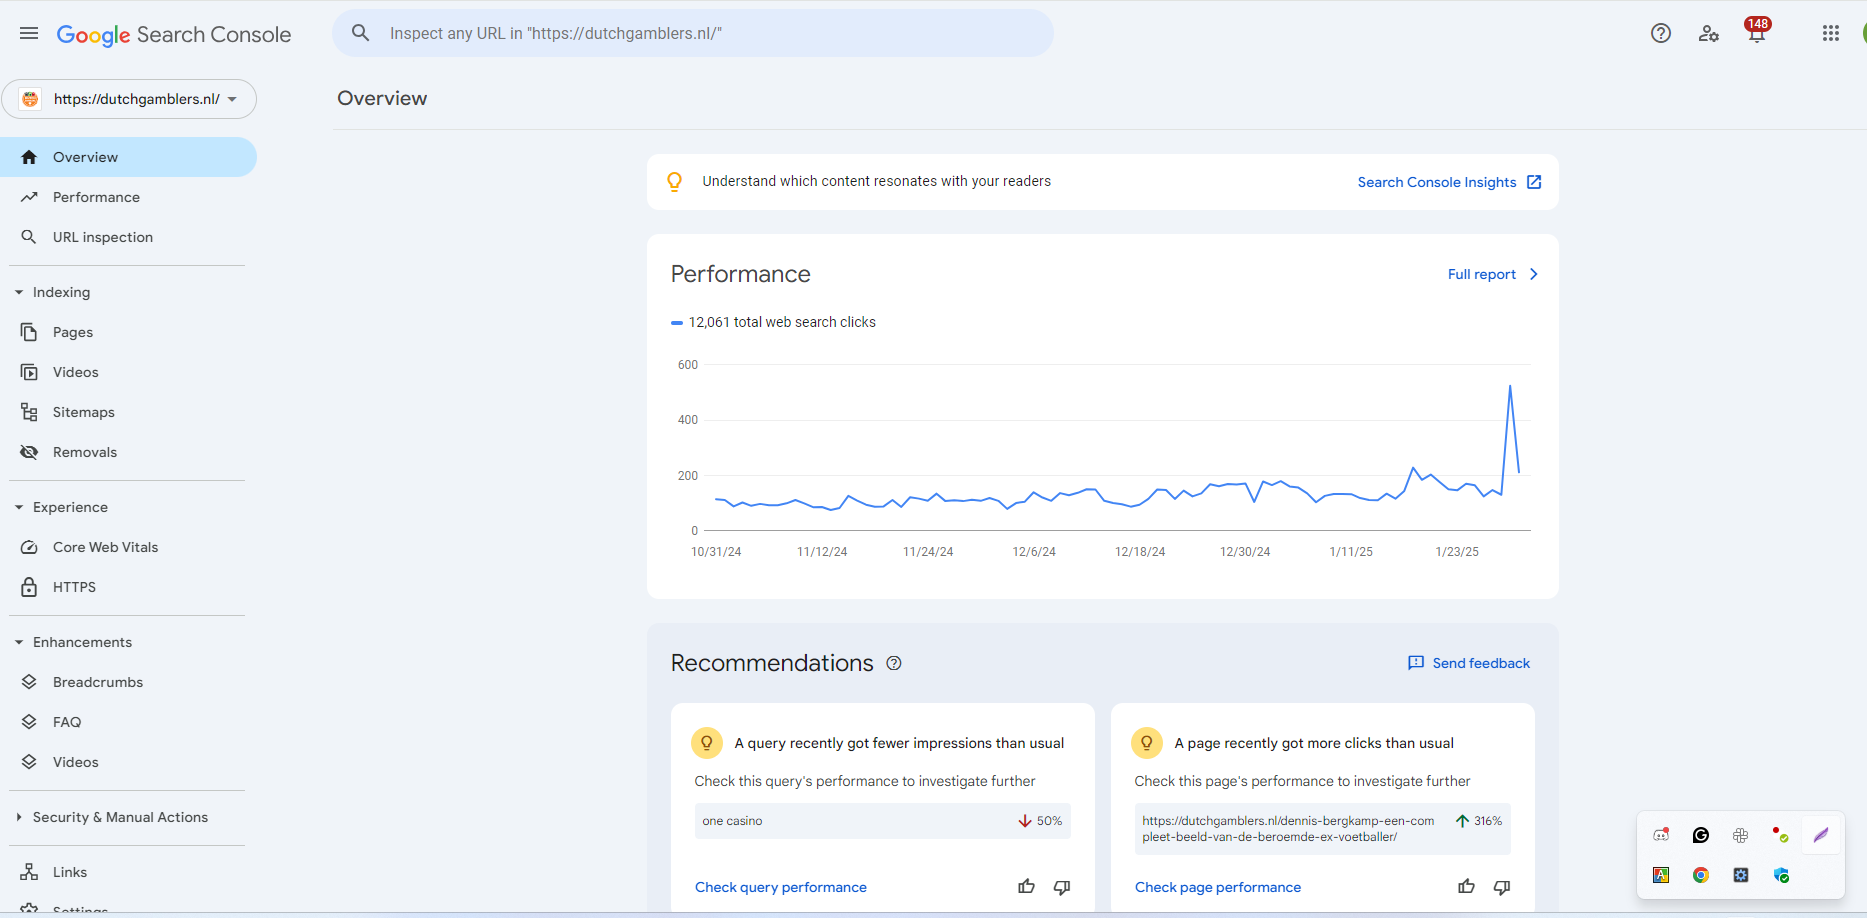Open the property selector dropdown dutchgamblers.nl
Image resolution: width=1867 pixels, height=918 pixels.
[x=129, y=99]
